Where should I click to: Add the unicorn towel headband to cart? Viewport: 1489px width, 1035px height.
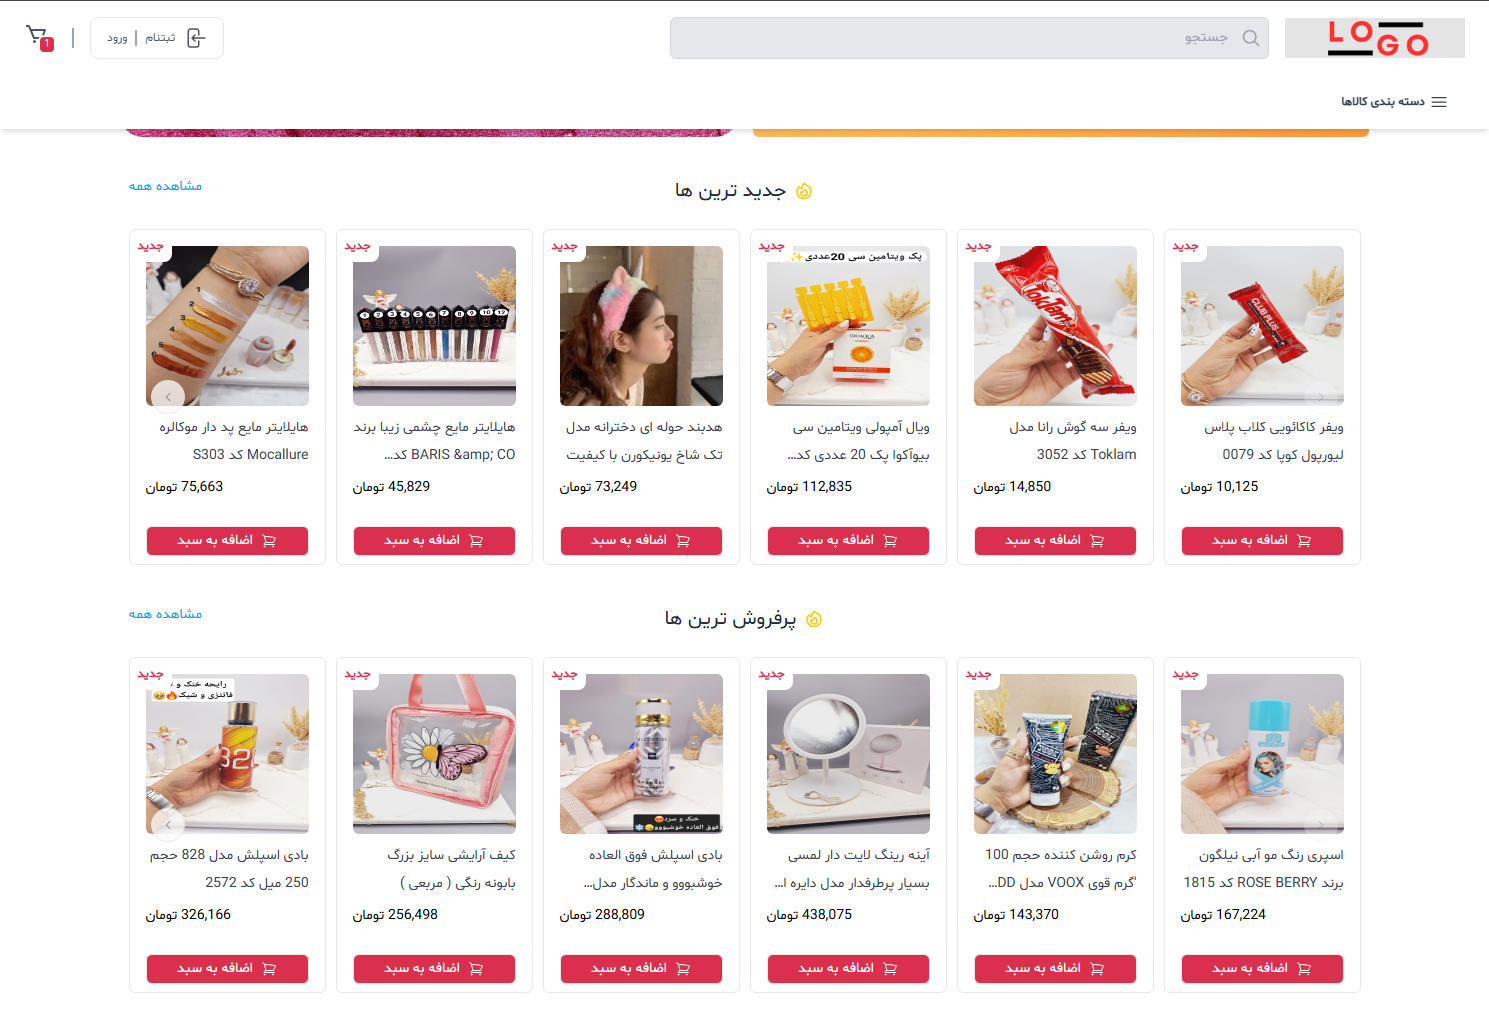[641, 540]
